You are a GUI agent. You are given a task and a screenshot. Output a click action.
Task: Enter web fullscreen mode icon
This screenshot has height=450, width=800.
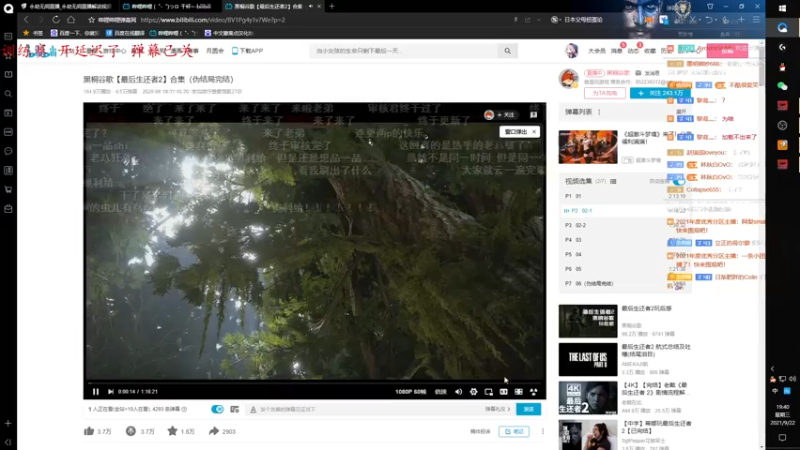point(518,392)
